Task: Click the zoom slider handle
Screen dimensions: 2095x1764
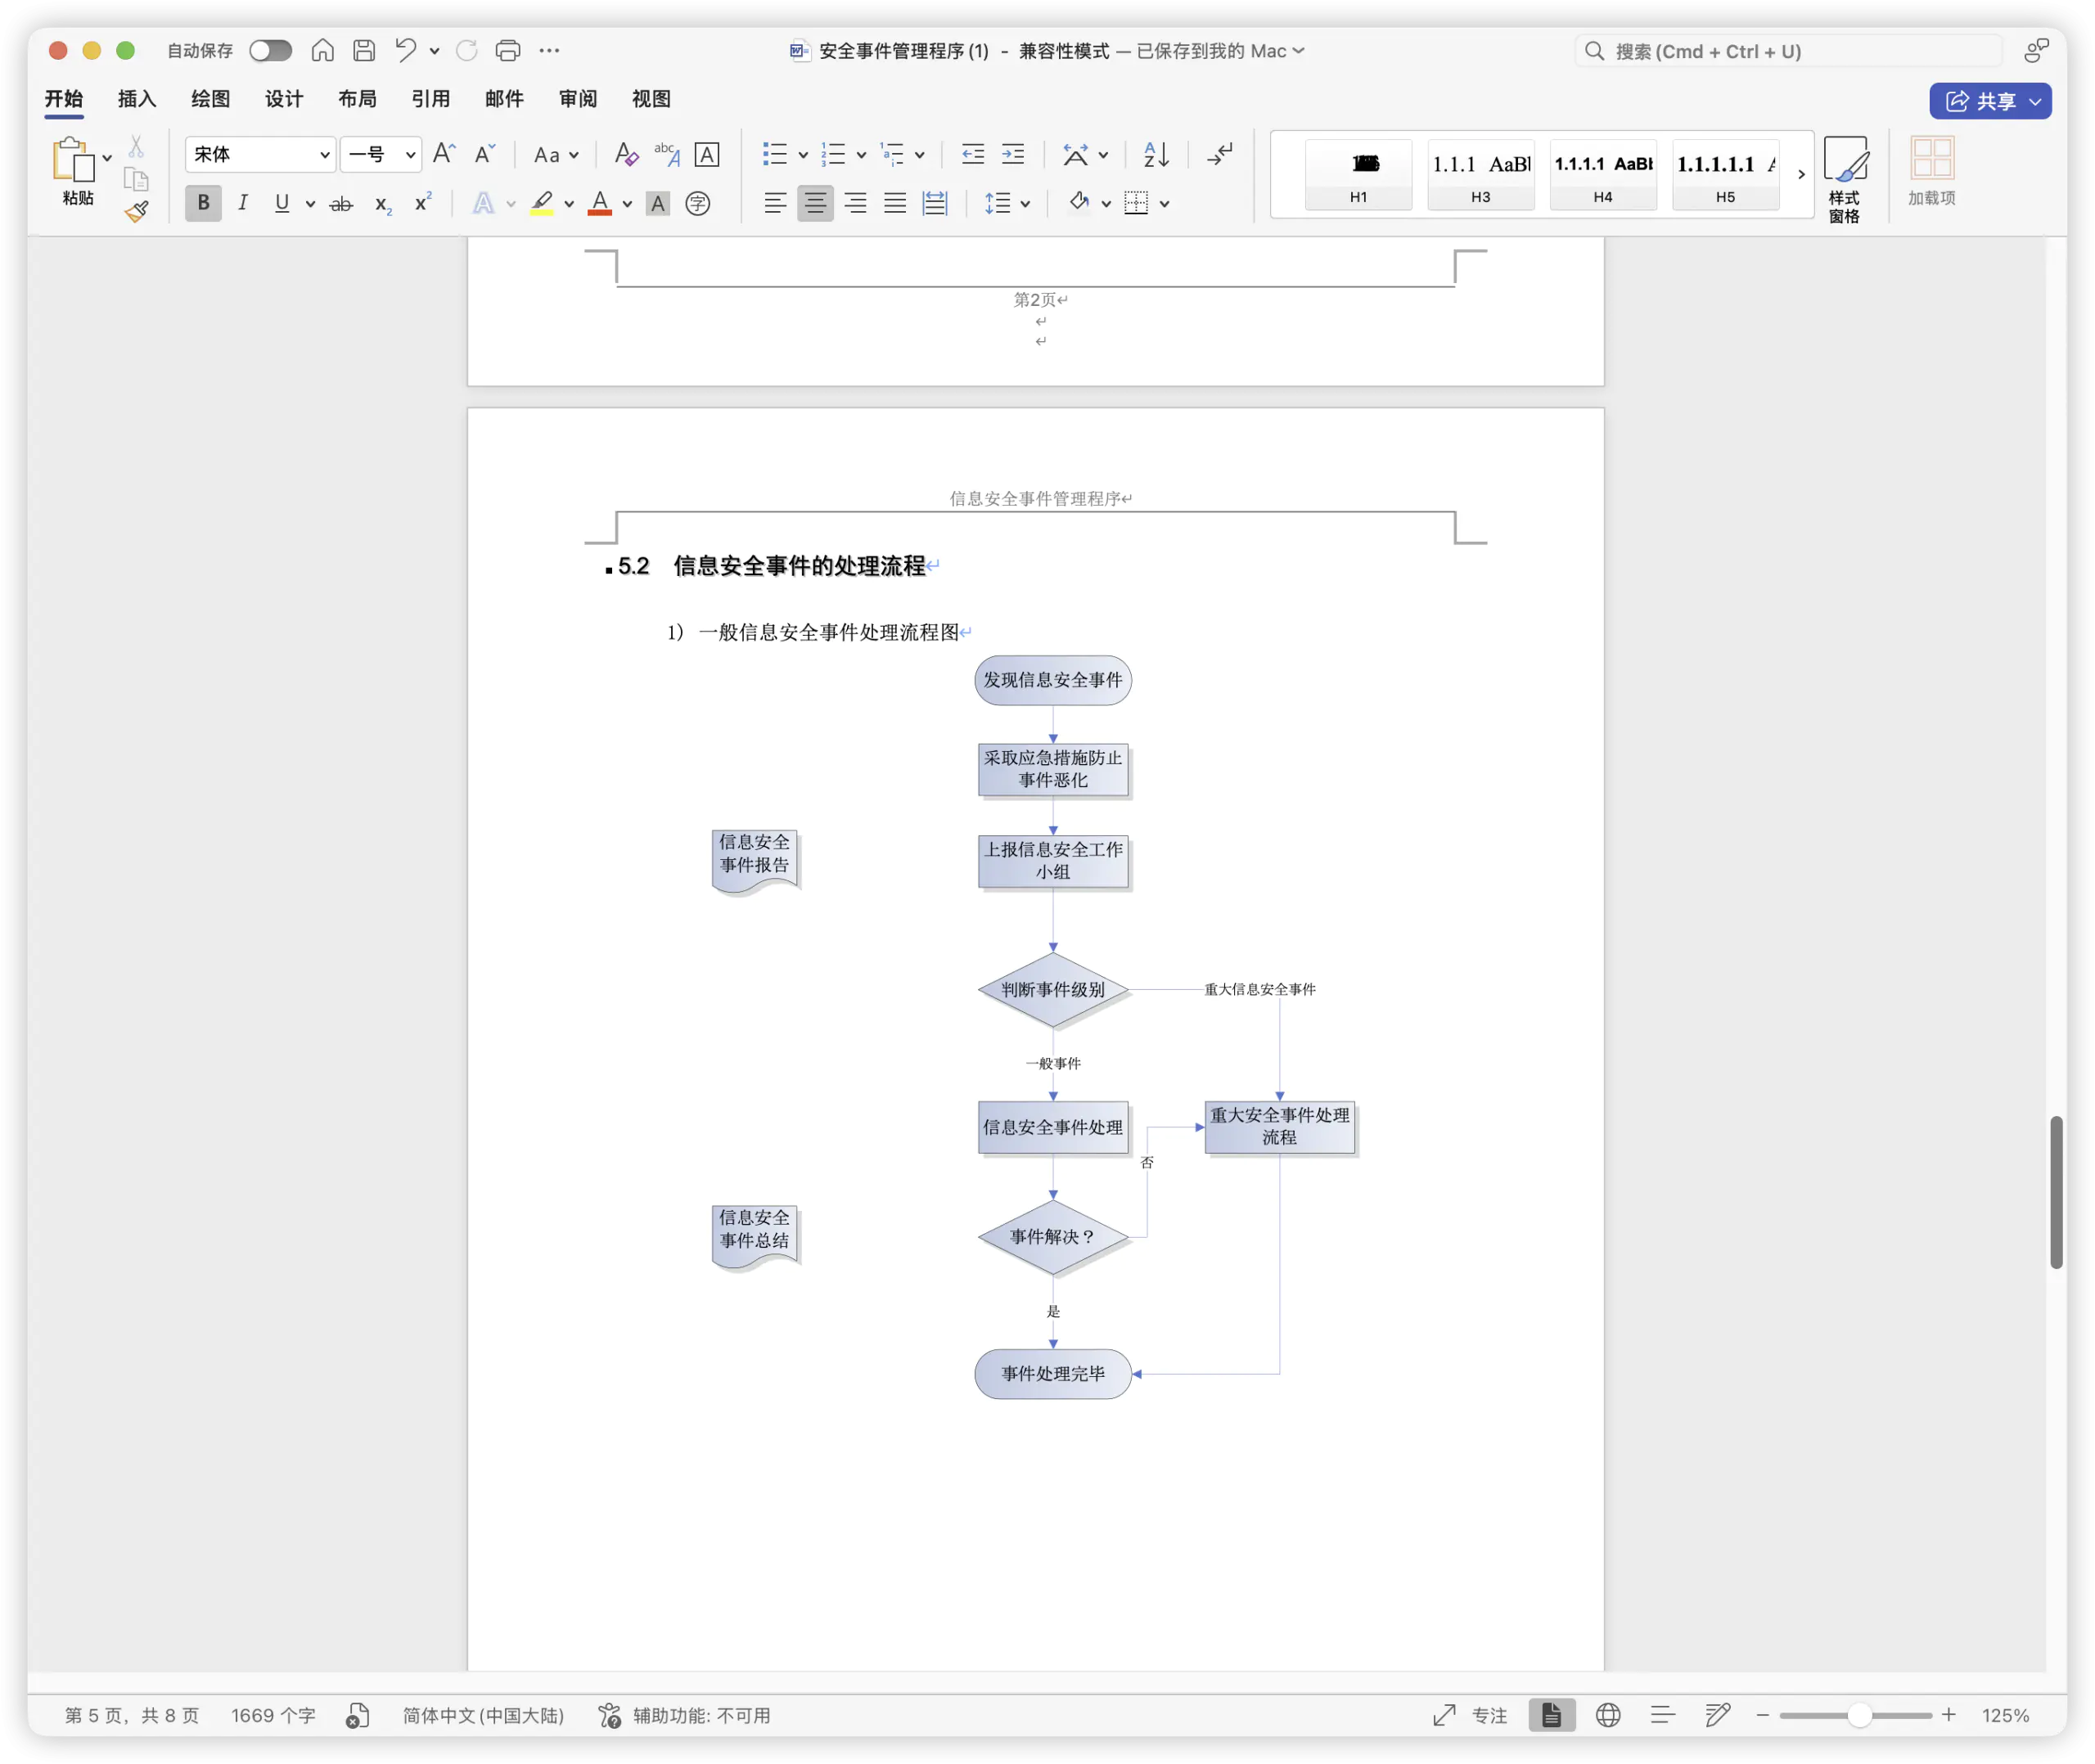Action: (1858, 1715)
